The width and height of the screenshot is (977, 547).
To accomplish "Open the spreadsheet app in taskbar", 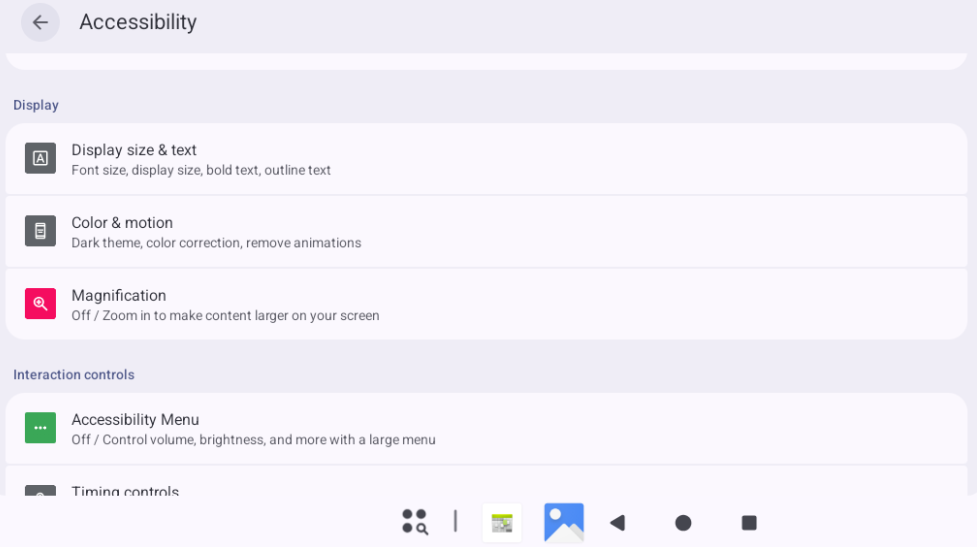I will pos(502,523).
